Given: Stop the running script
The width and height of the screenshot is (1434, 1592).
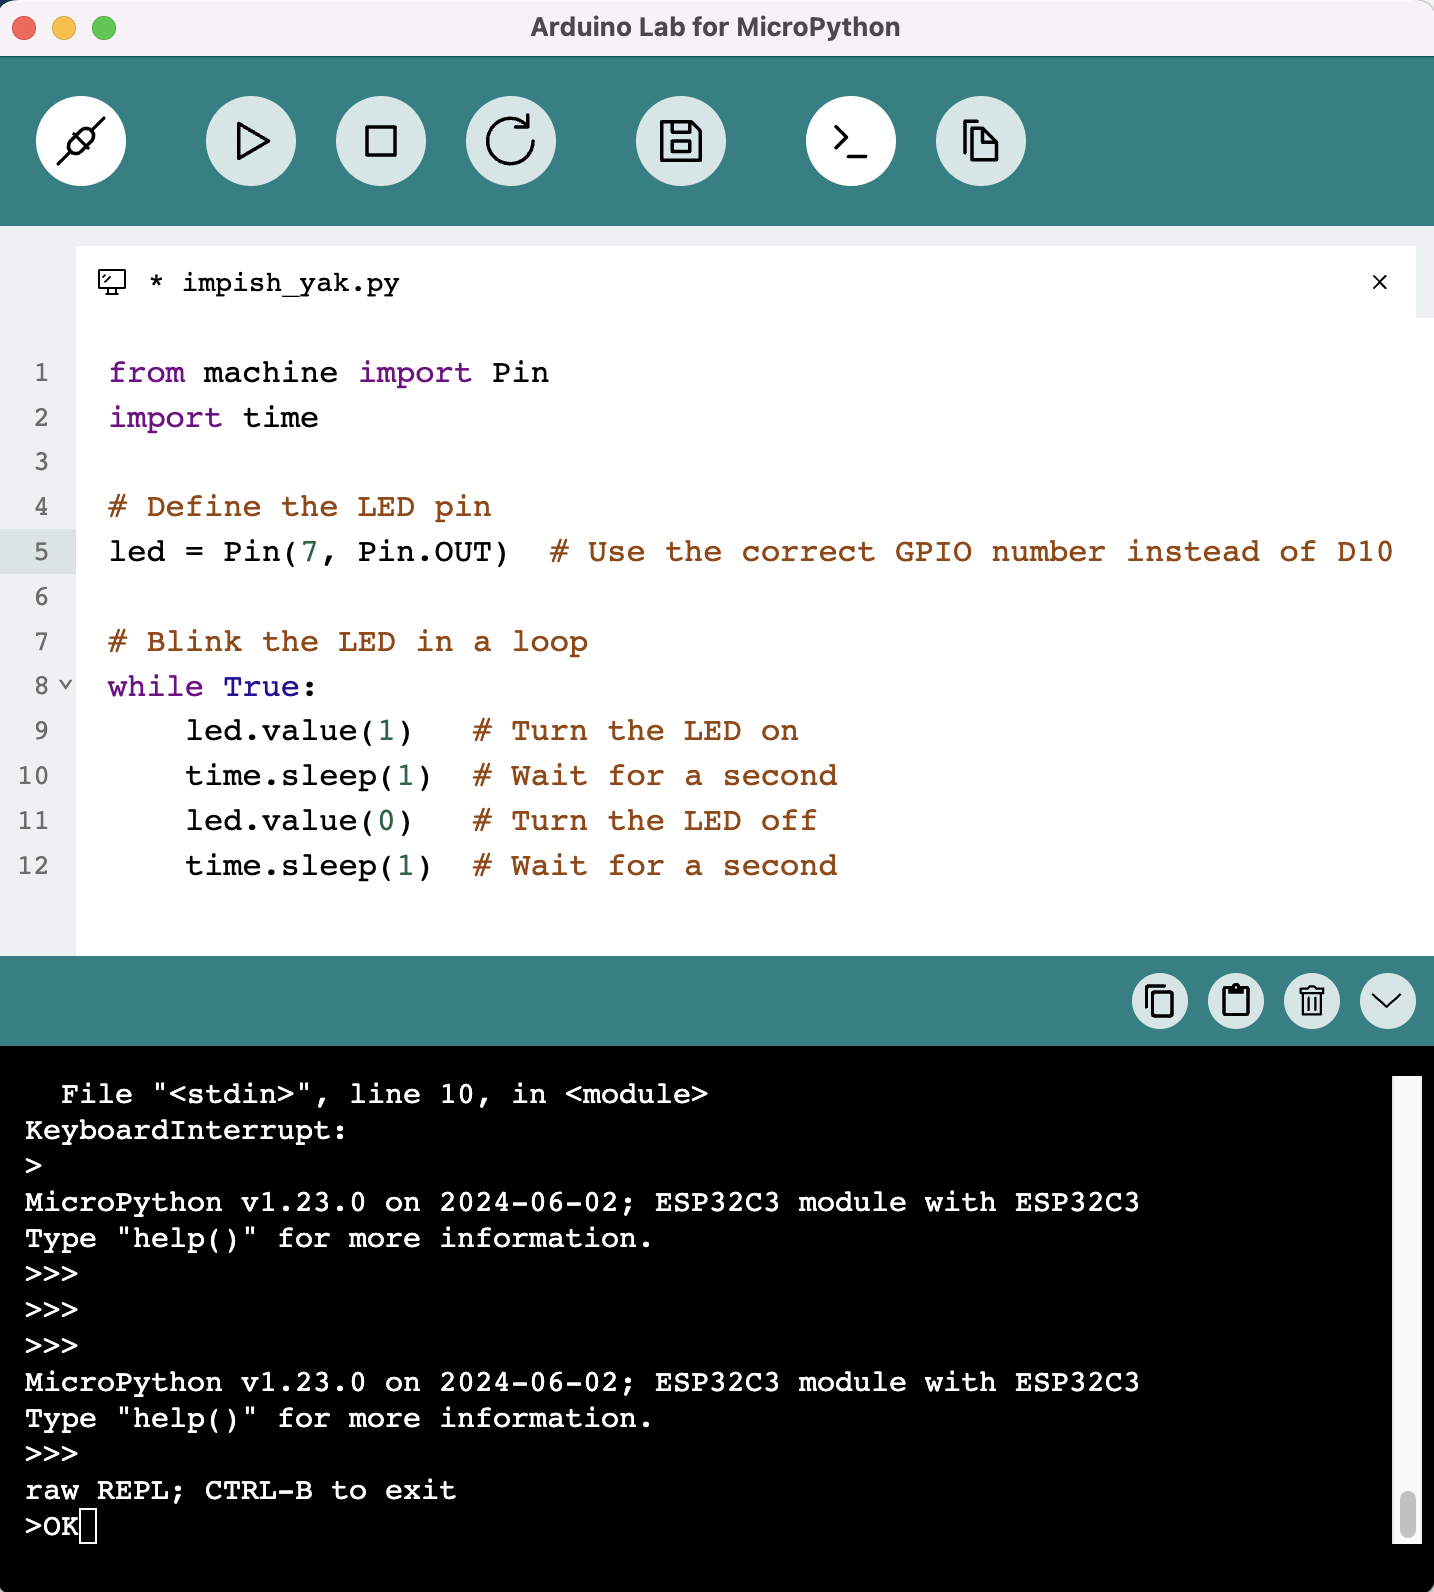Looking at the screenshot, I should point(381,141).
